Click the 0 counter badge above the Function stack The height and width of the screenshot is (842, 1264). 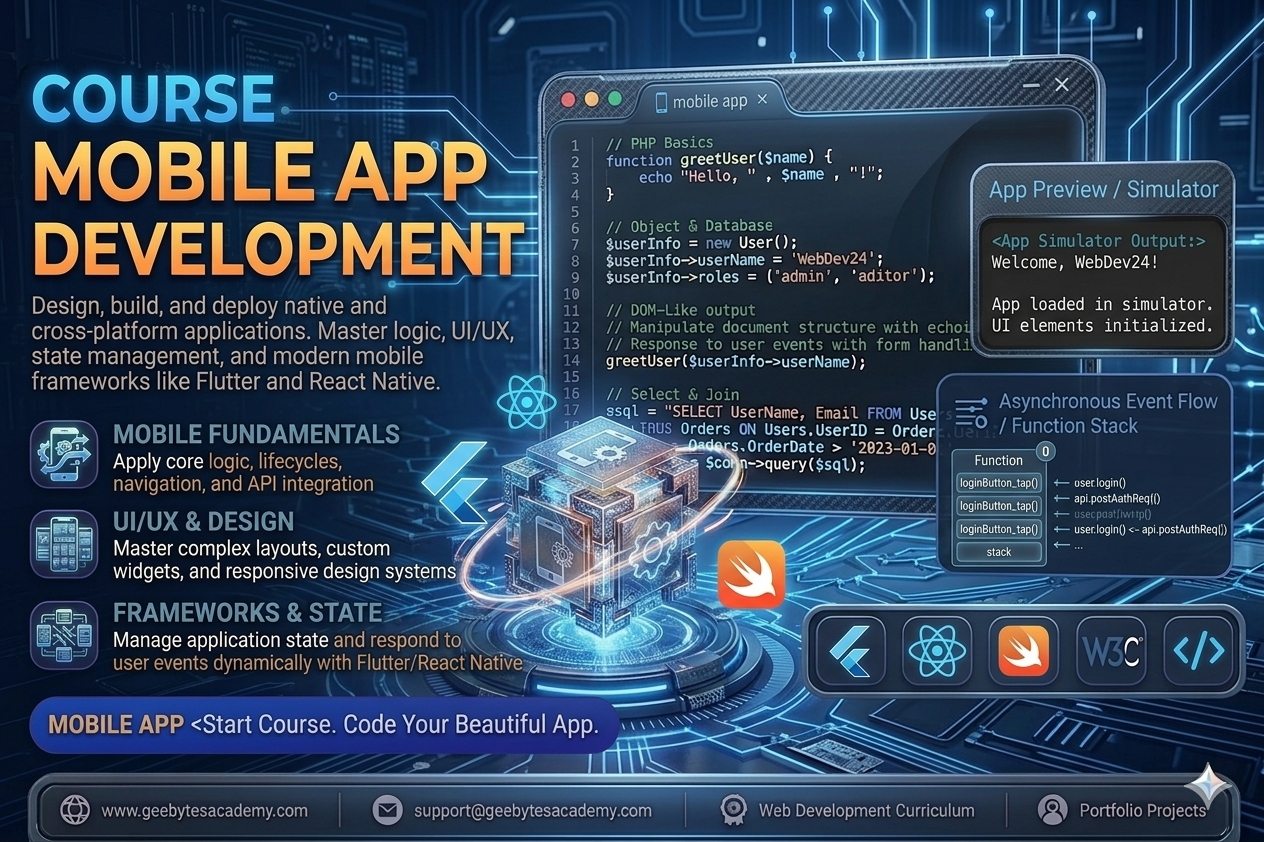[x=1045, y=451]
